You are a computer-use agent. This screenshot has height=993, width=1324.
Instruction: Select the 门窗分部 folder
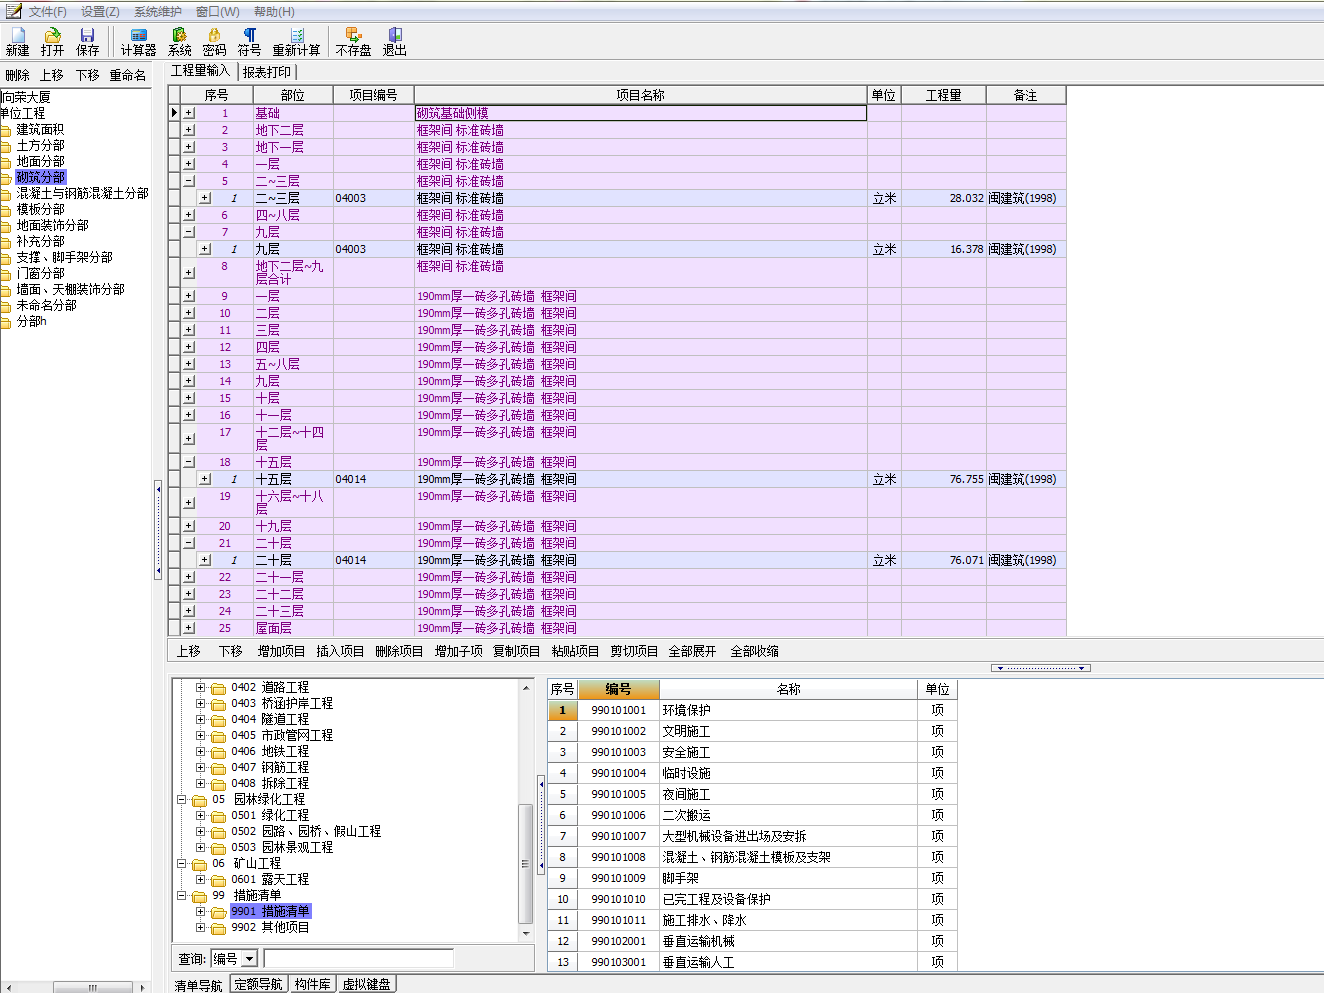40,273
